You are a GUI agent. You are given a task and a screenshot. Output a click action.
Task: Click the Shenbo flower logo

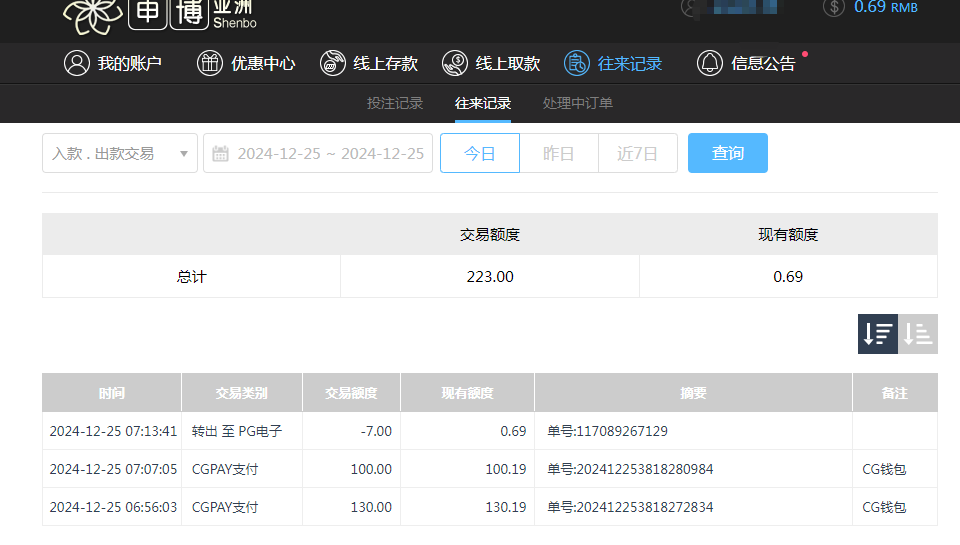(x=93, y=12)
